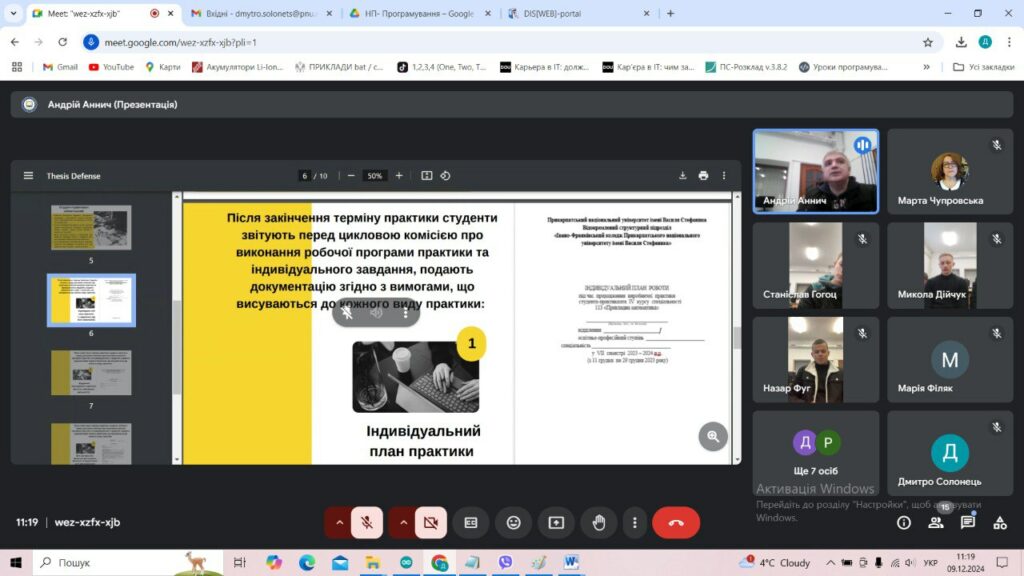Click the magnifier zoom button on presentation
This screenshot has height=576, width=1024.
tap(712, 436)
